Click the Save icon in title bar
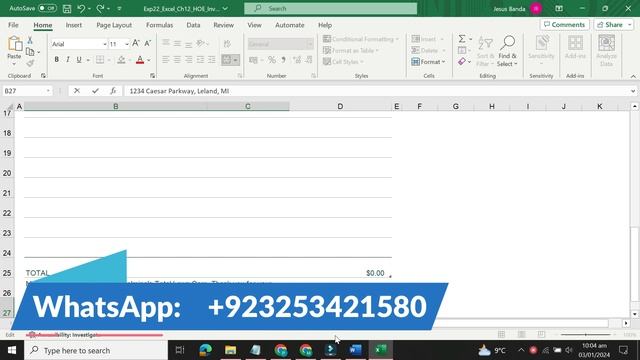 67,9
